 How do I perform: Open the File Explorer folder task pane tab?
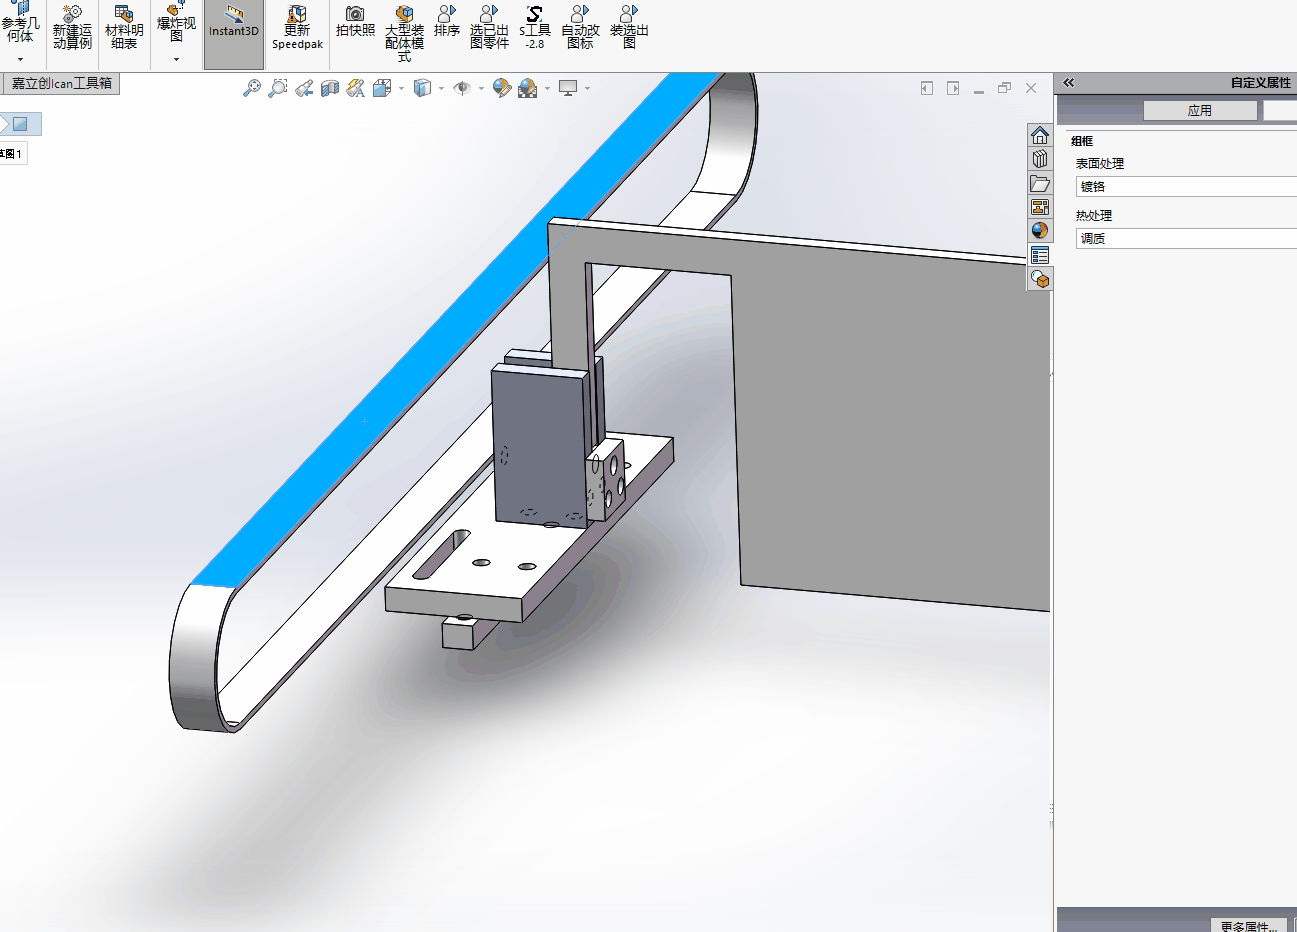coord(1040,183)
